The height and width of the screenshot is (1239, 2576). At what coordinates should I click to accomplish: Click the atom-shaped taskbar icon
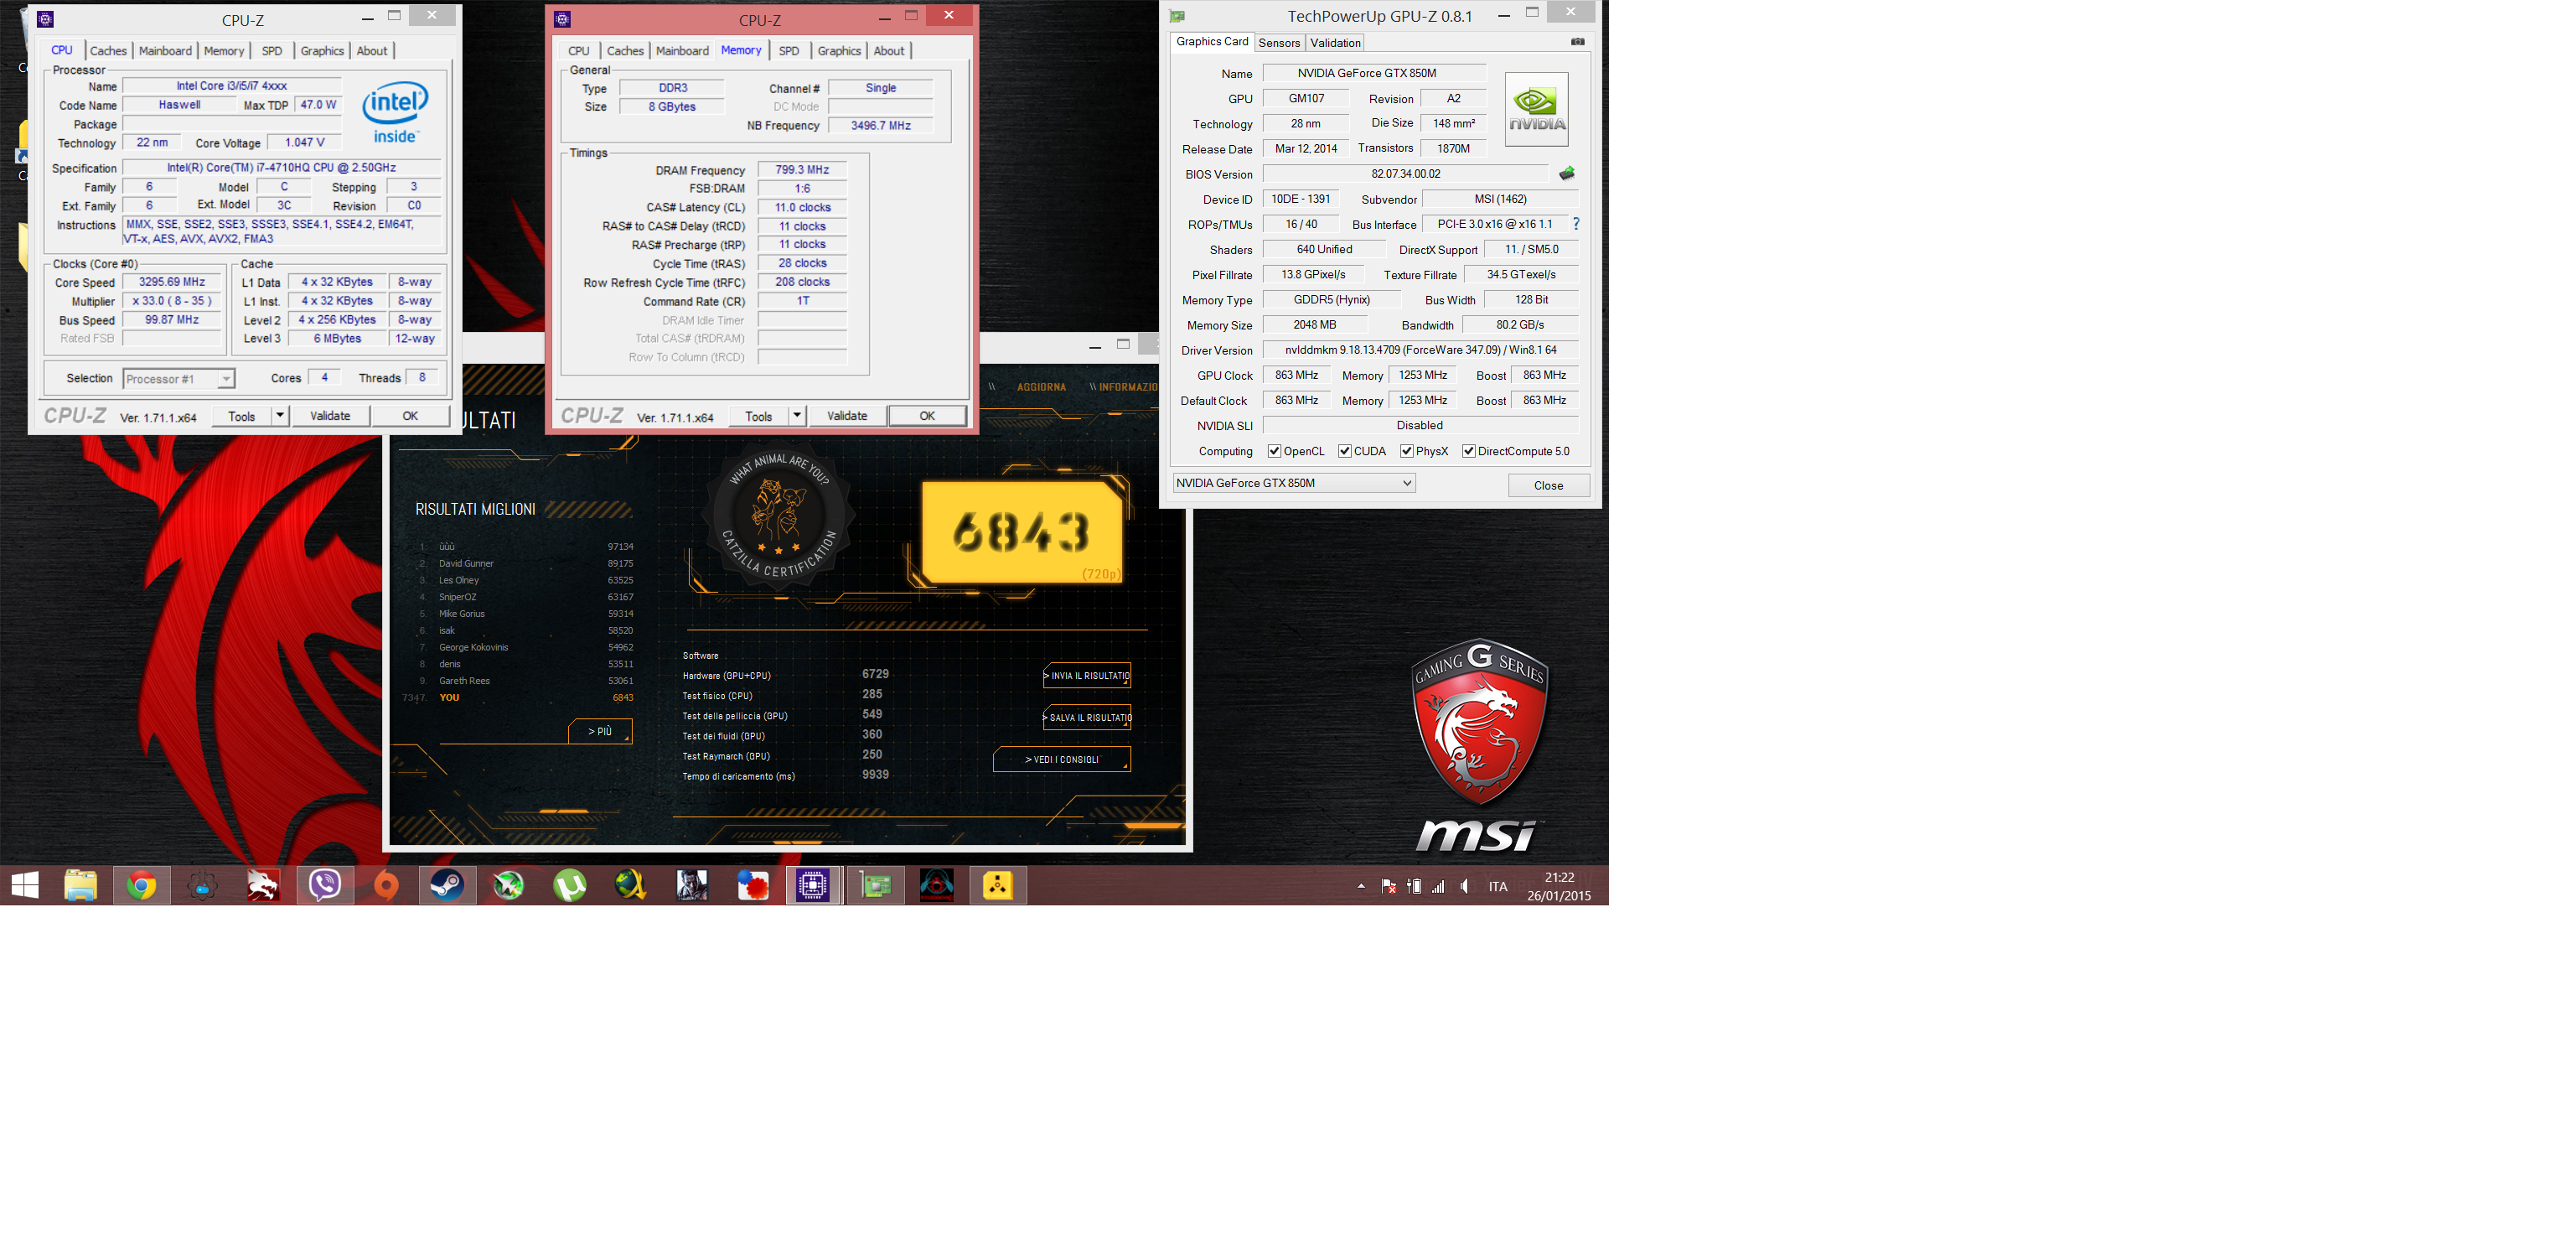(x=202, y=885)
